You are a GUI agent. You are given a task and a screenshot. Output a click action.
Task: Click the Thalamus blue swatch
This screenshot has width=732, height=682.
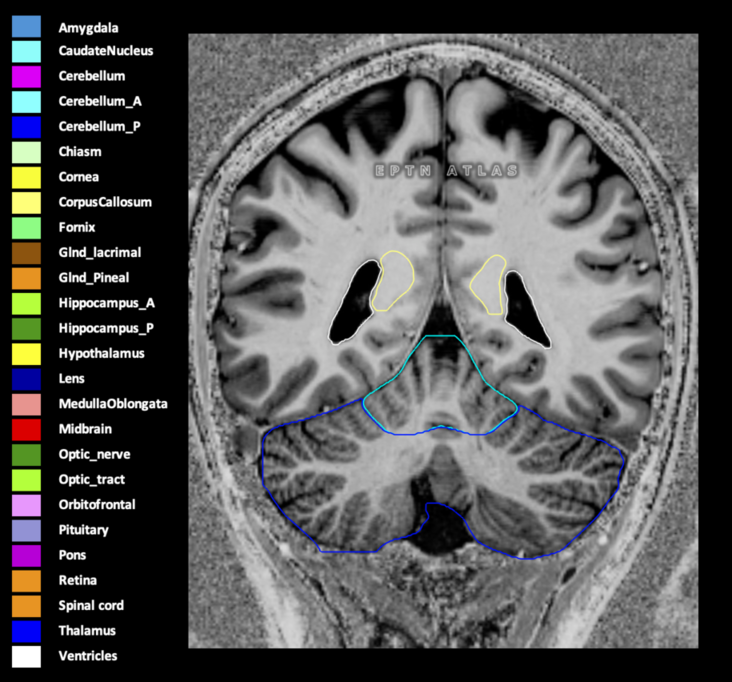tap(26, 632)
